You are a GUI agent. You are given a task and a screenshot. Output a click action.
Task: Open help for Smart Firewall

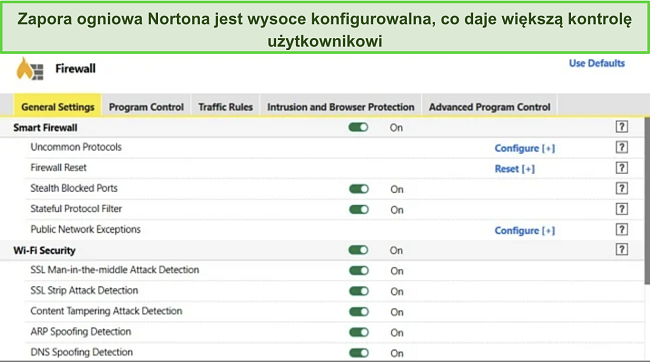[x=621, y=127]
